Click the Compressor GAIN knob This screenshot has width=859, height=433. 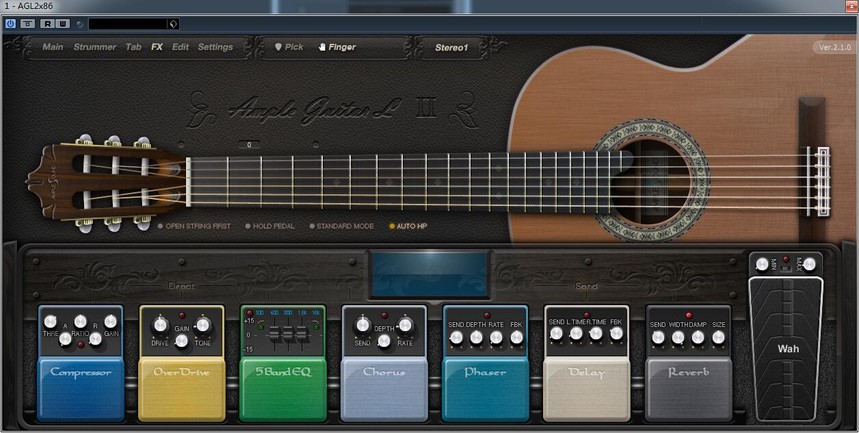111,322
